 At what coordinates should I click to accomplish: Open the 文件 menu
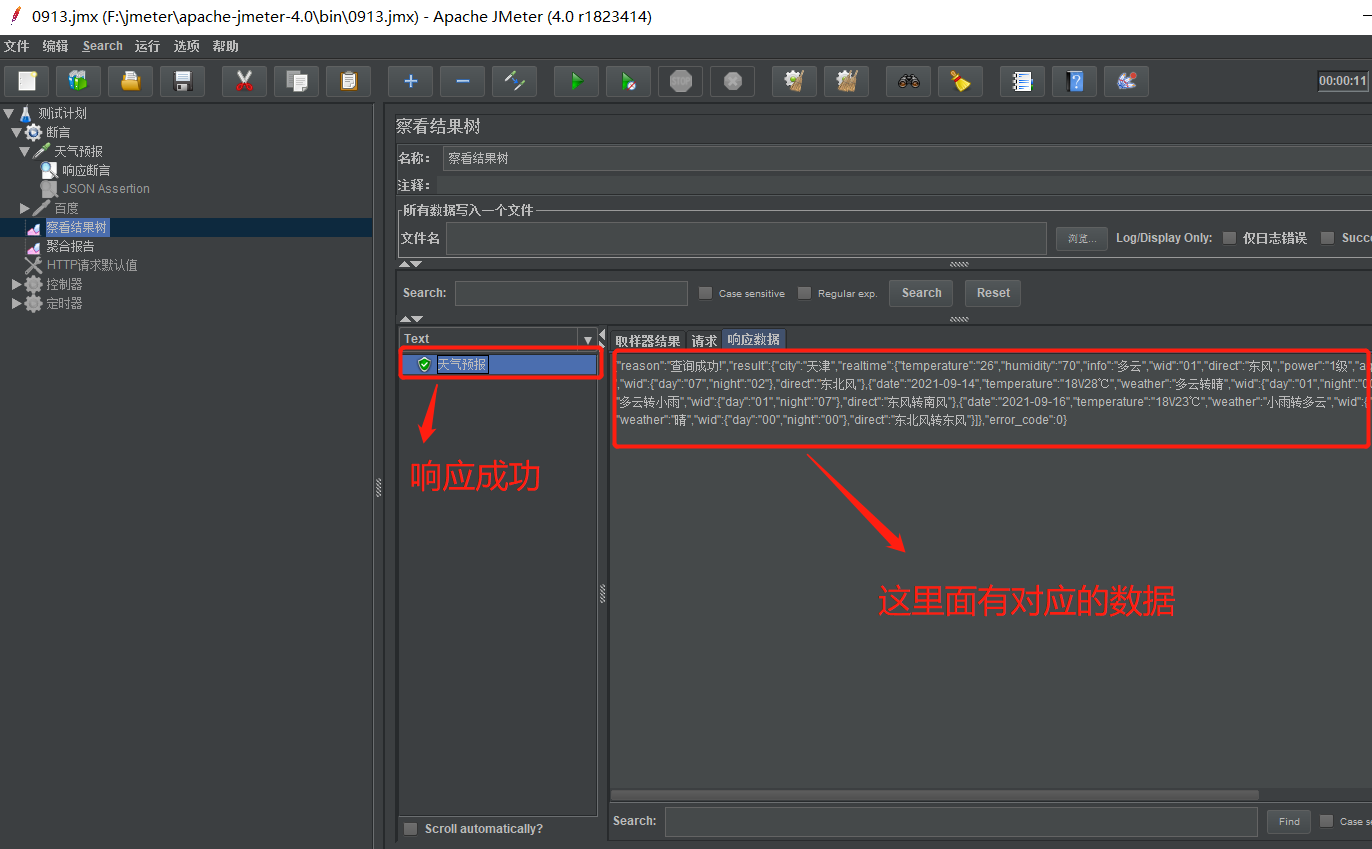point(16,46)
